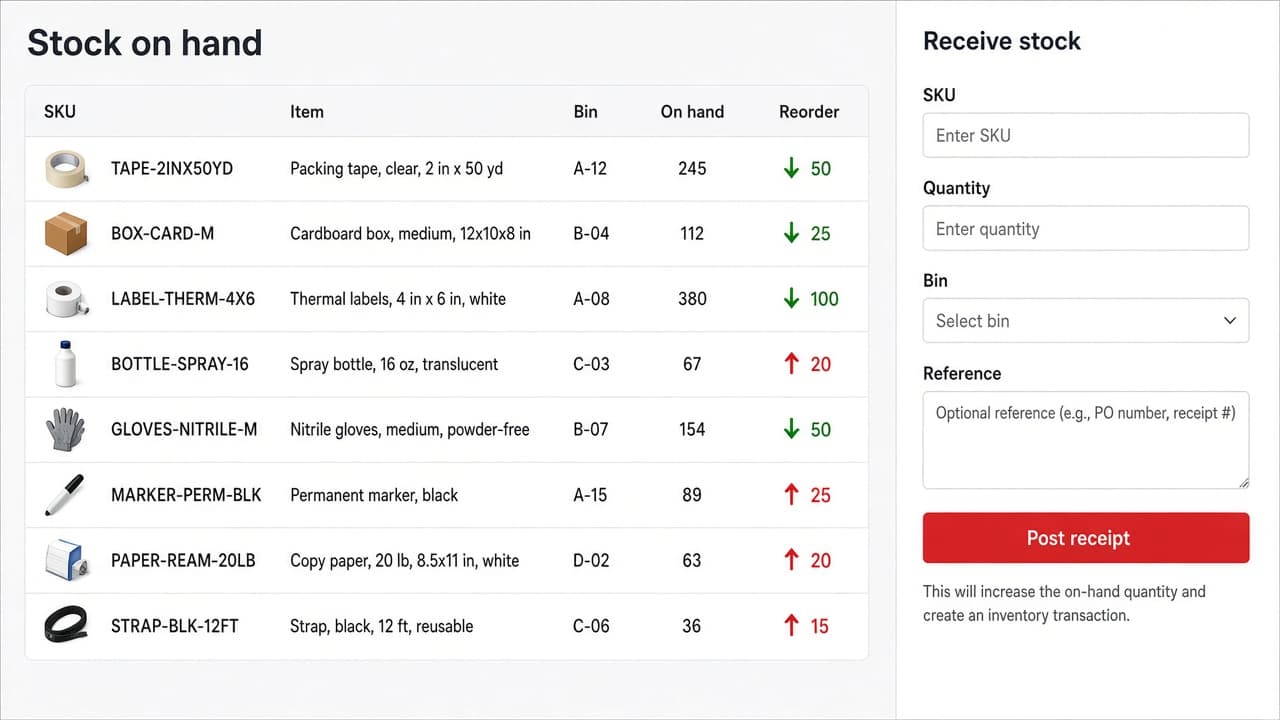The height and width of the screenshot is (720, 1280).
Task: Click the reorder arrow in the GLOVES-NITRILE-M row
Action: click(792, 430)
